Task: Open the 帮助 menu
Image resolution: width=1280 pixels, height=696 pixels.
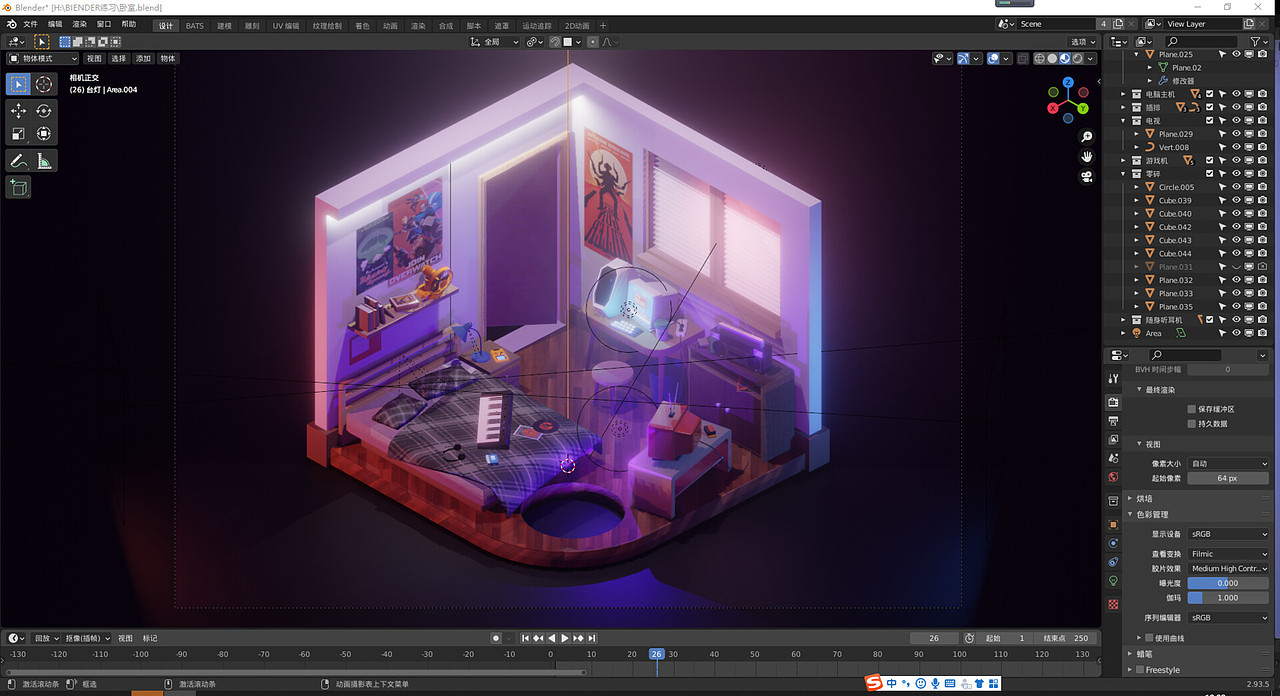Action: pos(129,24)
